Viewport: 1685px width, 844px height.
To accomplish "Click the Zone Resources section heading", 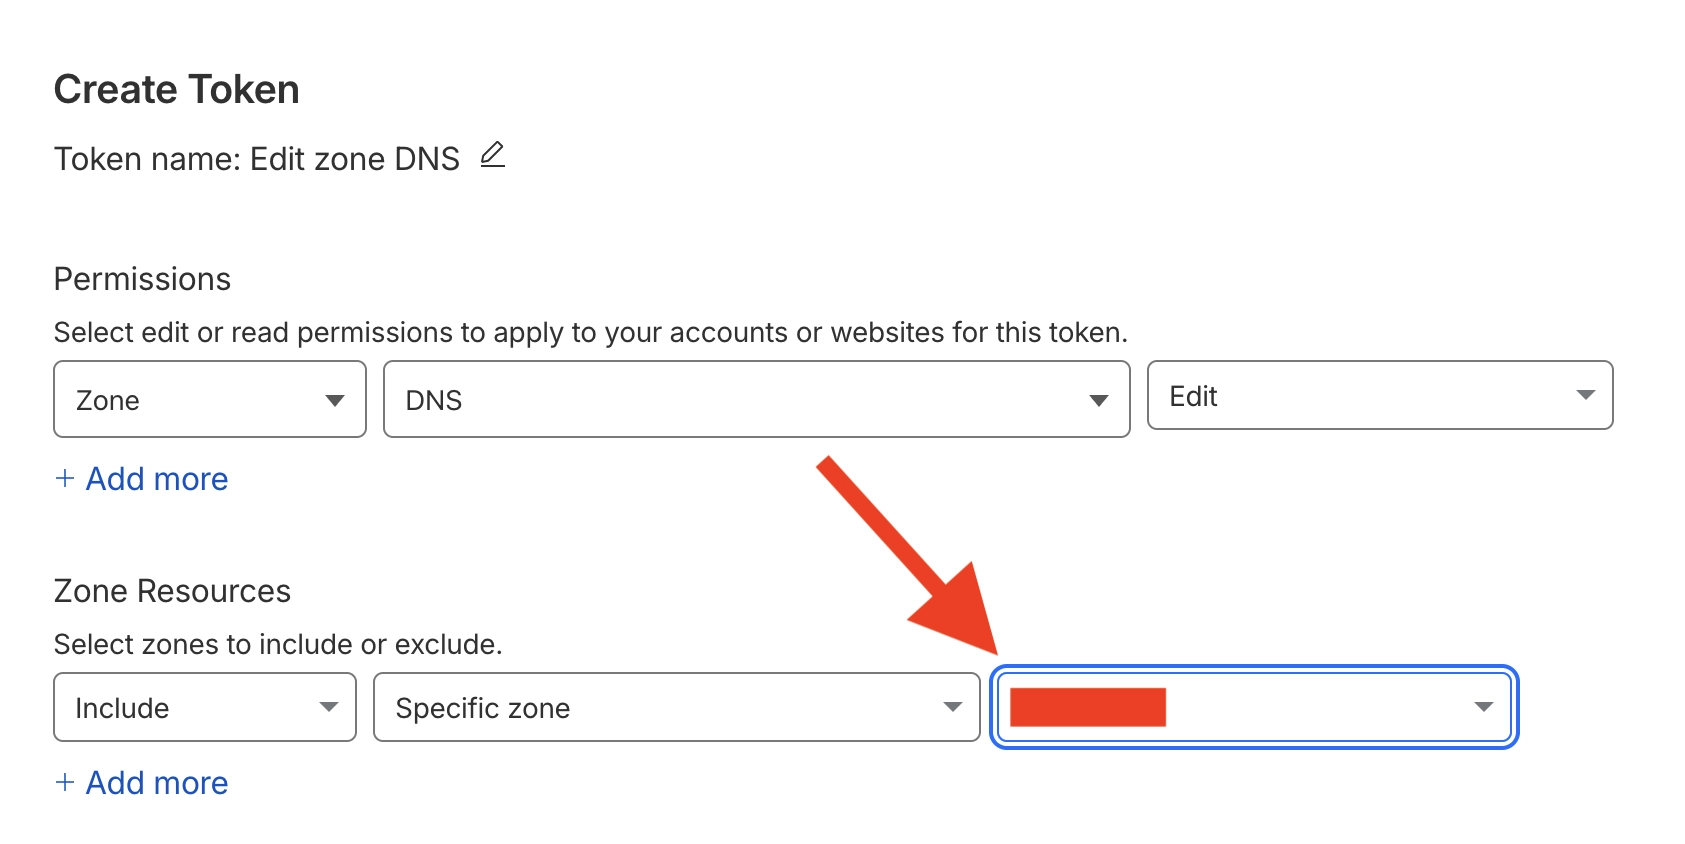I will [x=172, y=591].
